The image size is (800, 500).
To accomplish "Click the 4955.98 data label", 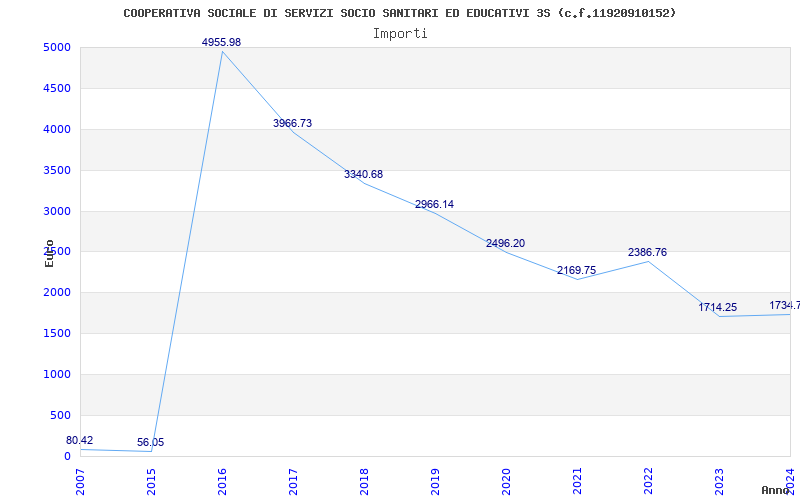I will coord(221,42).
